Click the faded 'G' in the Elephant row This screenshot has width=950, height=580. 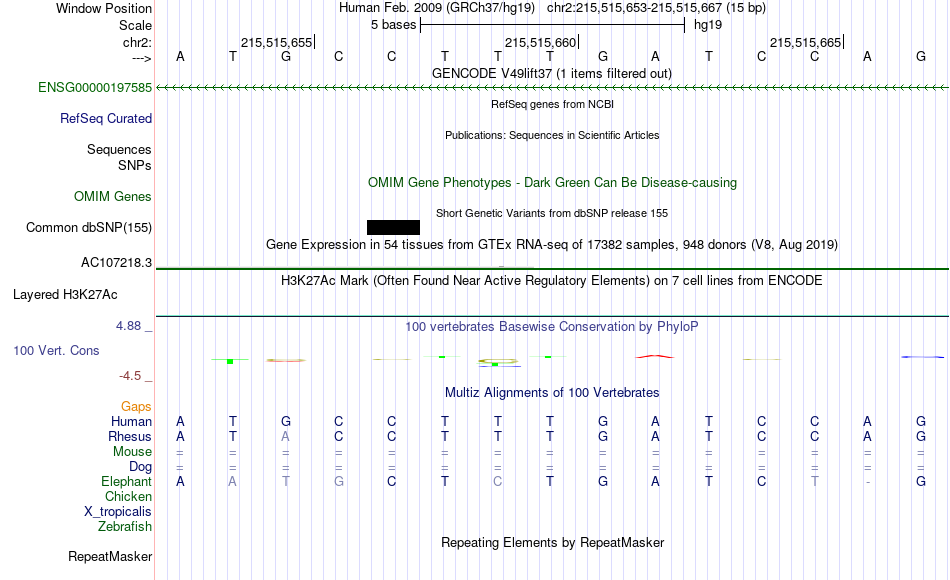(x=339, y=481)
